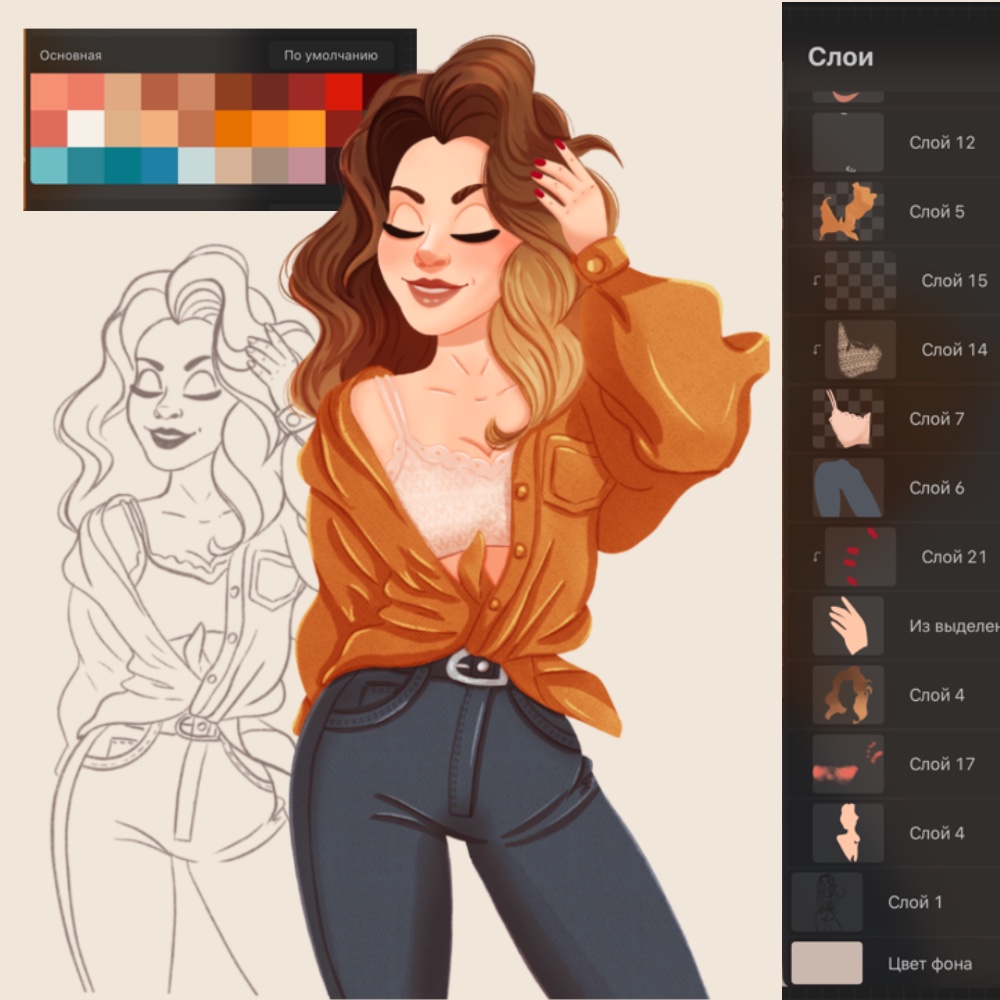This screenshot has height=1000, width=1000.
Task: Select the hair thumbnail of Слой 4
Action: tap(847, 695)
